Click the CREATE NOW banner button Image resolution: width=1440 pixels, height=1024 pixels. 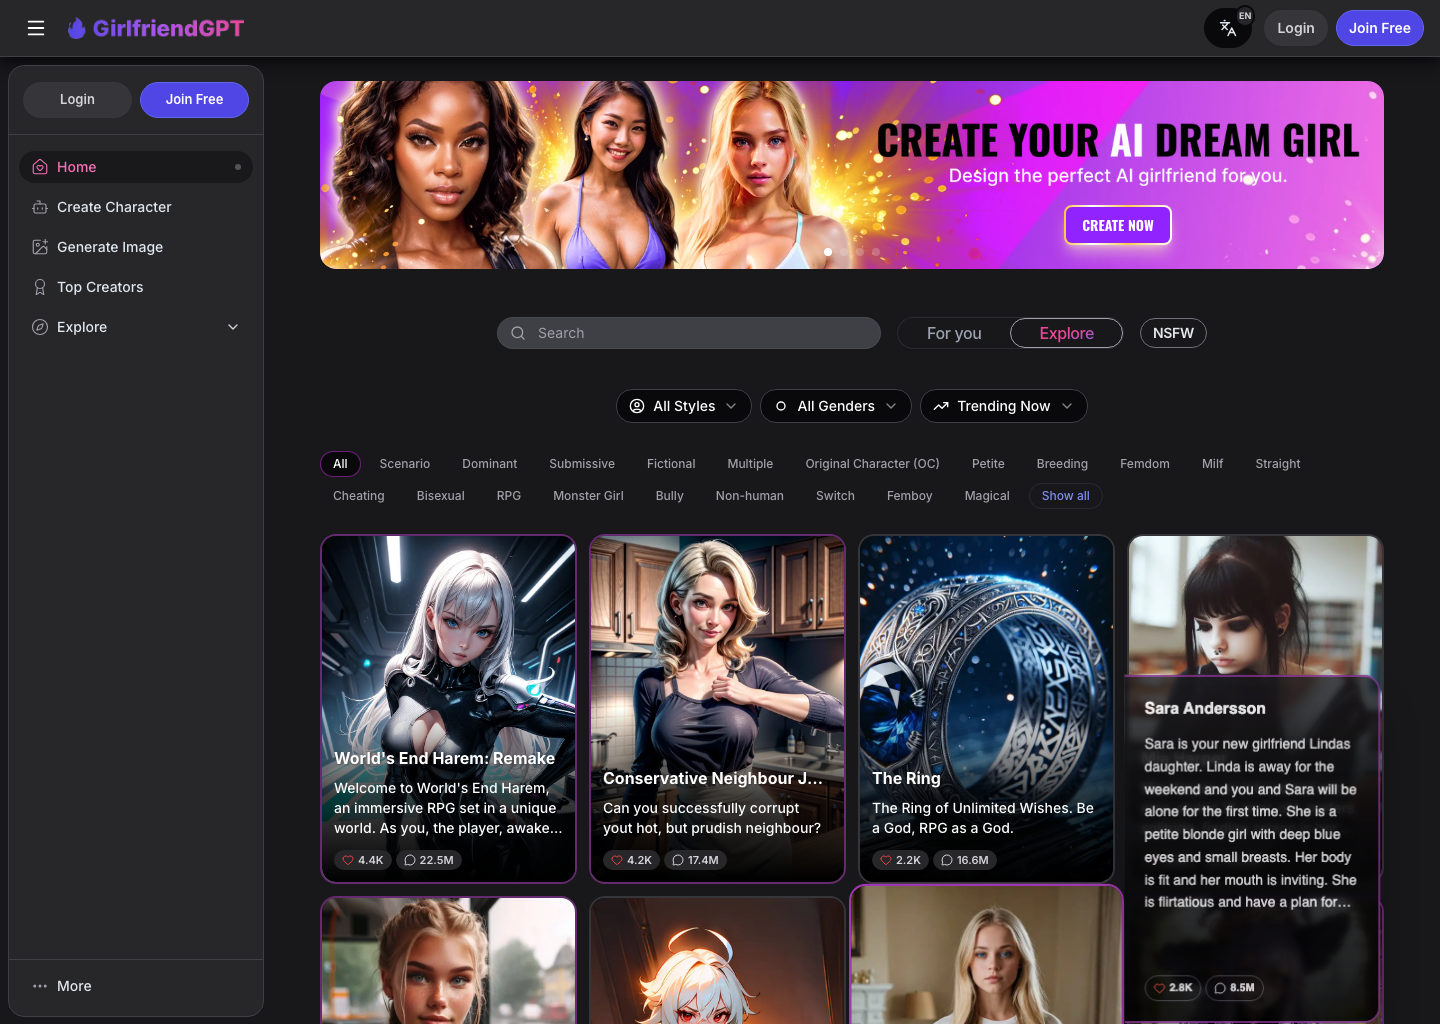point(1117,225)
